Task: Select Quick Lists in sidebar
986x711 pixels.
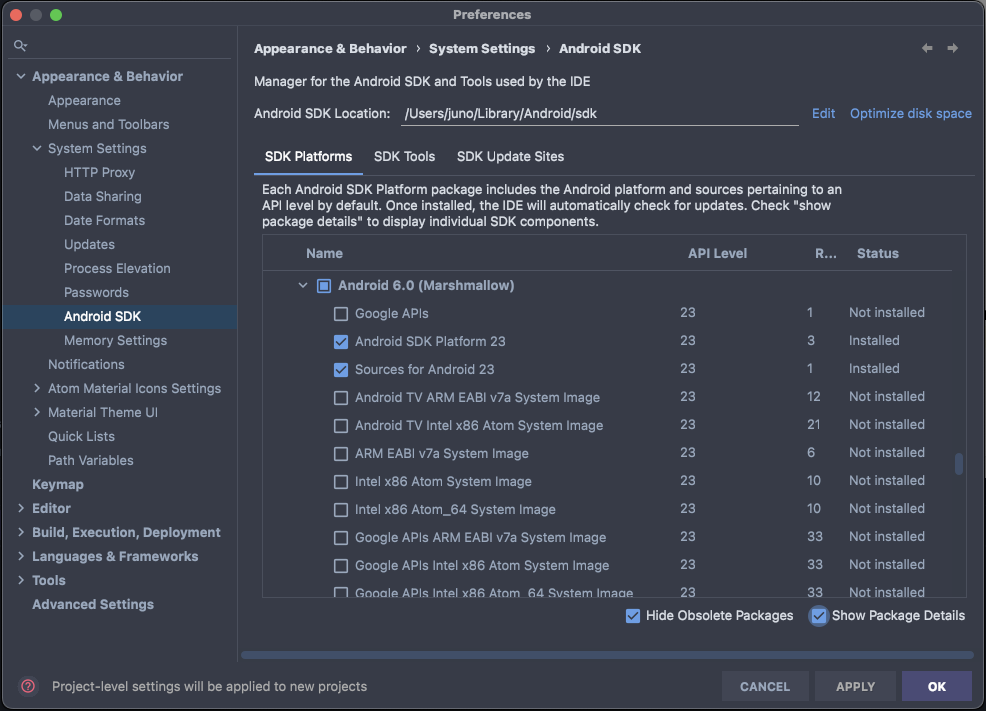Action: pos(81,436)
